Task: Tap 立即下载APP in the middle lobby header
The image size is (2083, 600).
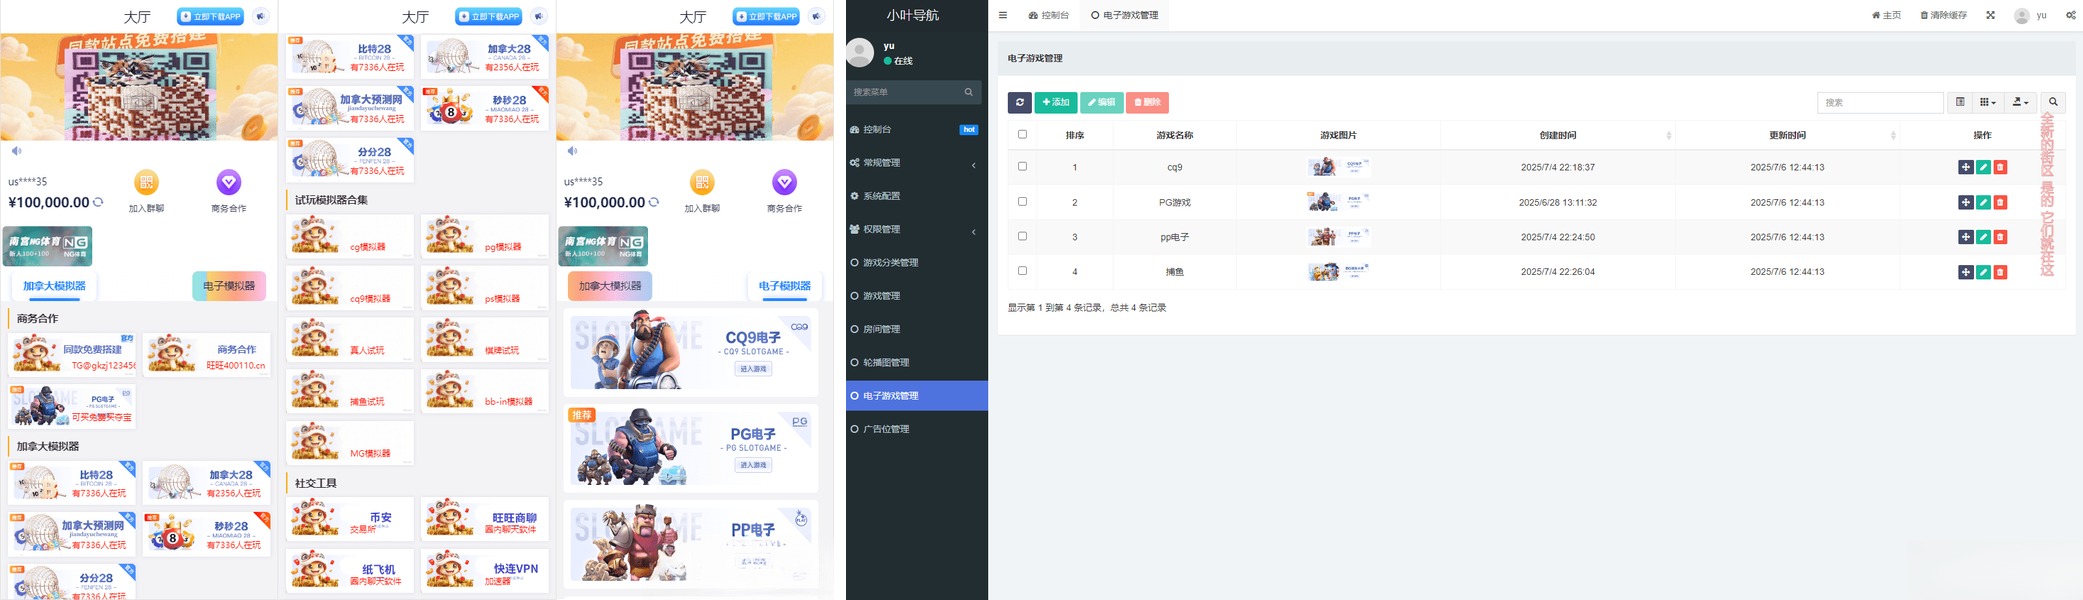Action: [489, 16]
